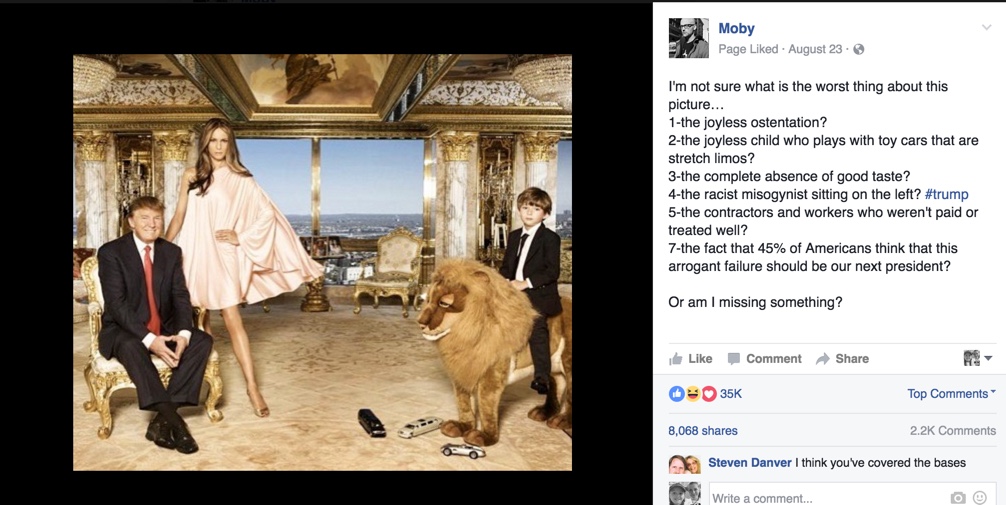Open the emoji smiley picker
This screenshot has height=505, width=1006.
pyautogui.click(x=980, y=497)
